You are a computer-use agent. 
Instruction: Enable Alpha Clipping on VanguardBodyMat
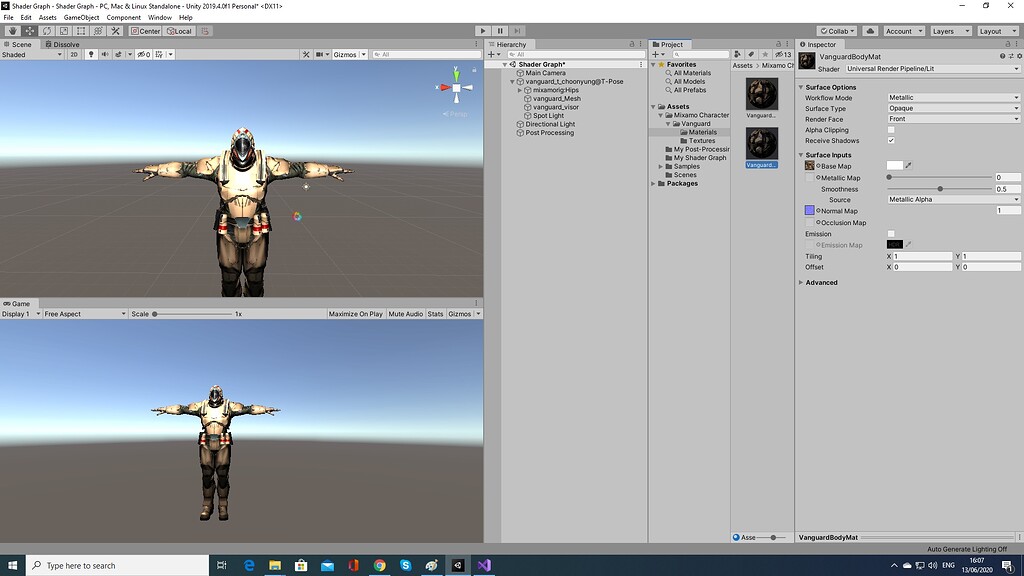pyautogui.click(x=892, y=130)
